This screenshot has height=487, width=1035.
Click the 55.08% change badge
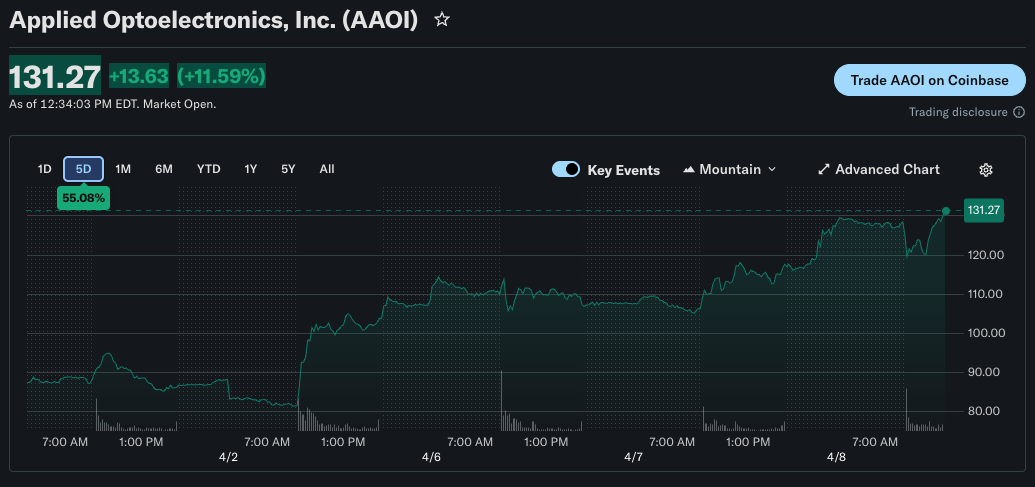[x=83, y=197]
